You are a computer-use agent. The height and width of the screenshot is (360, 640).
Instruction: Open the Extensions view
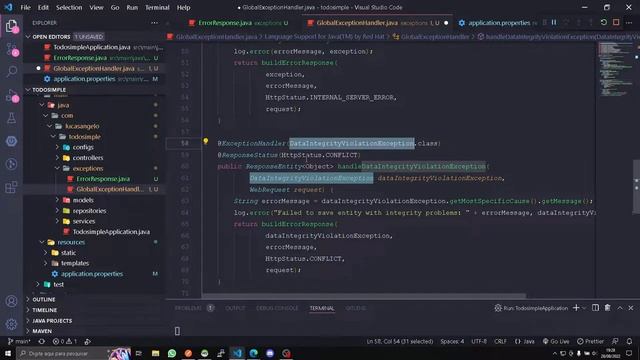point(11,187)
